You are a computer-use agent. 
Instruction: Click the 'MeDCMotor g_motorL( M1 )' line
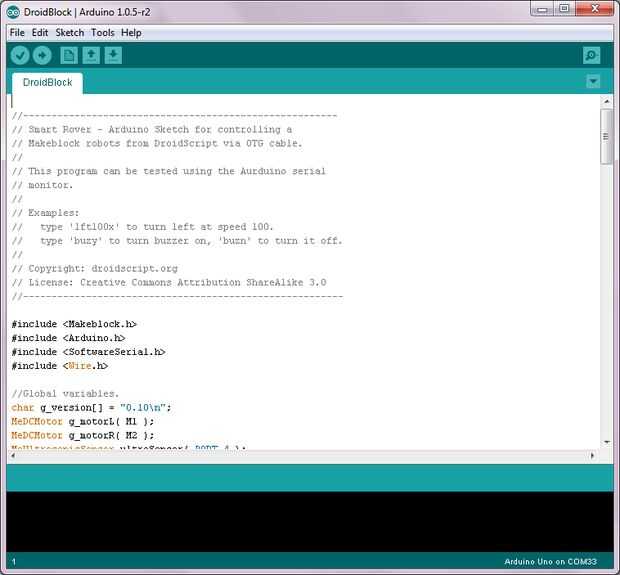point(83,422)
